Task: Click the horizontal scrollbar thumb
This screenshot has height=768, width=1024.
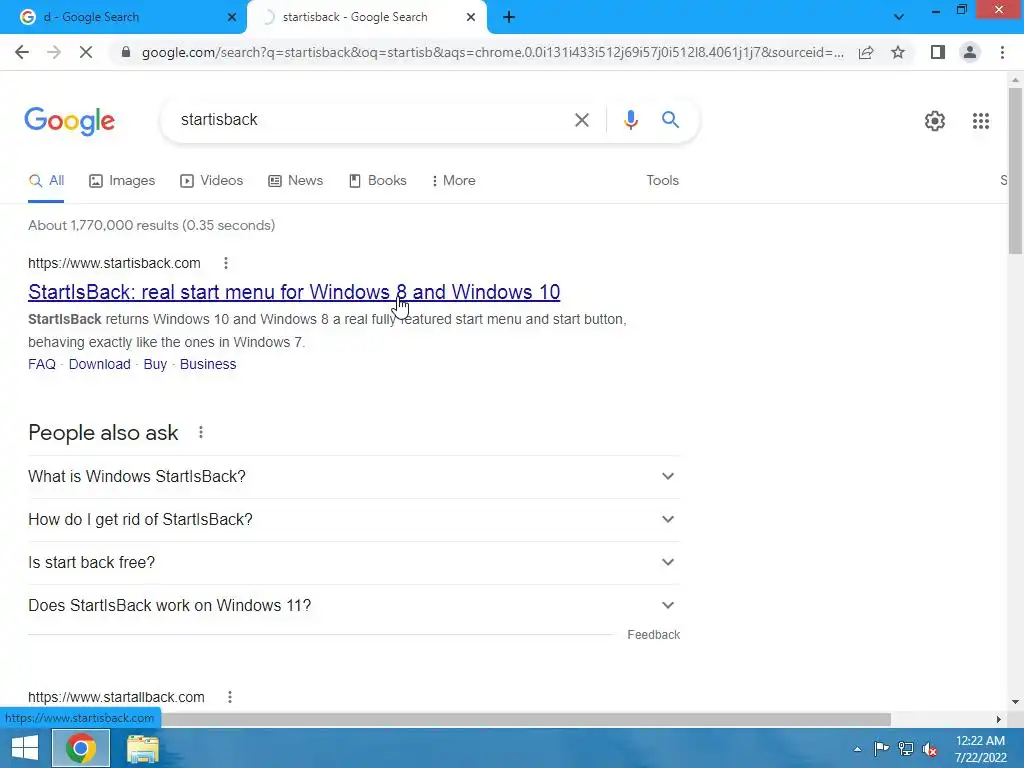Action: pos(526,719)
